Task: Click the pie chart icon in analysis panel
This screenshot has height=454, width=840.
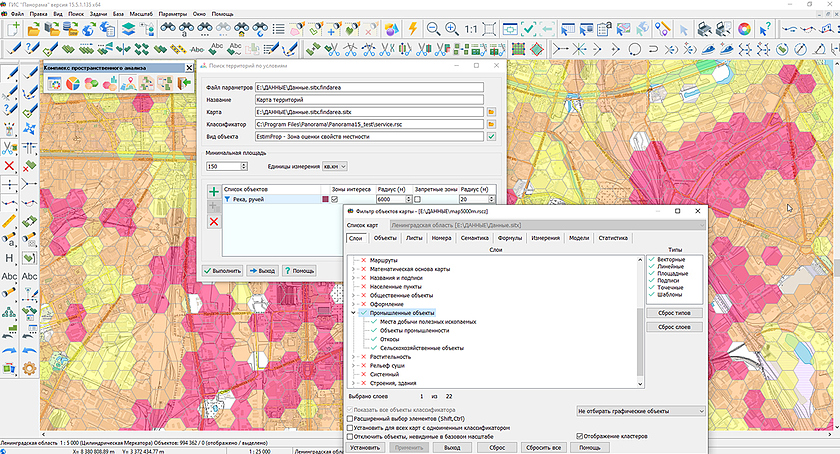Action: click(x=72, y=83)
